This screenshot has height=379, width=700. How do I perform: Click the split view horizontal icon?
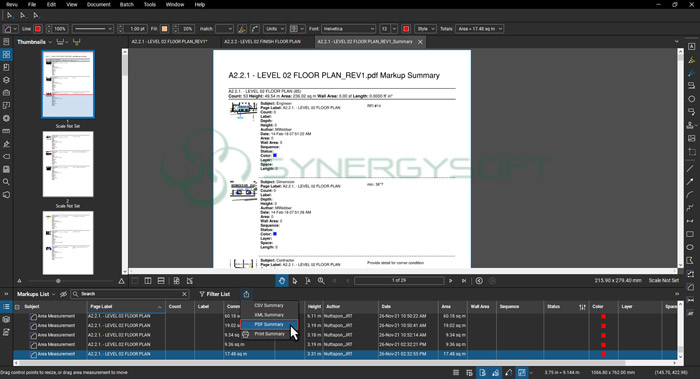tap(161, 281)
